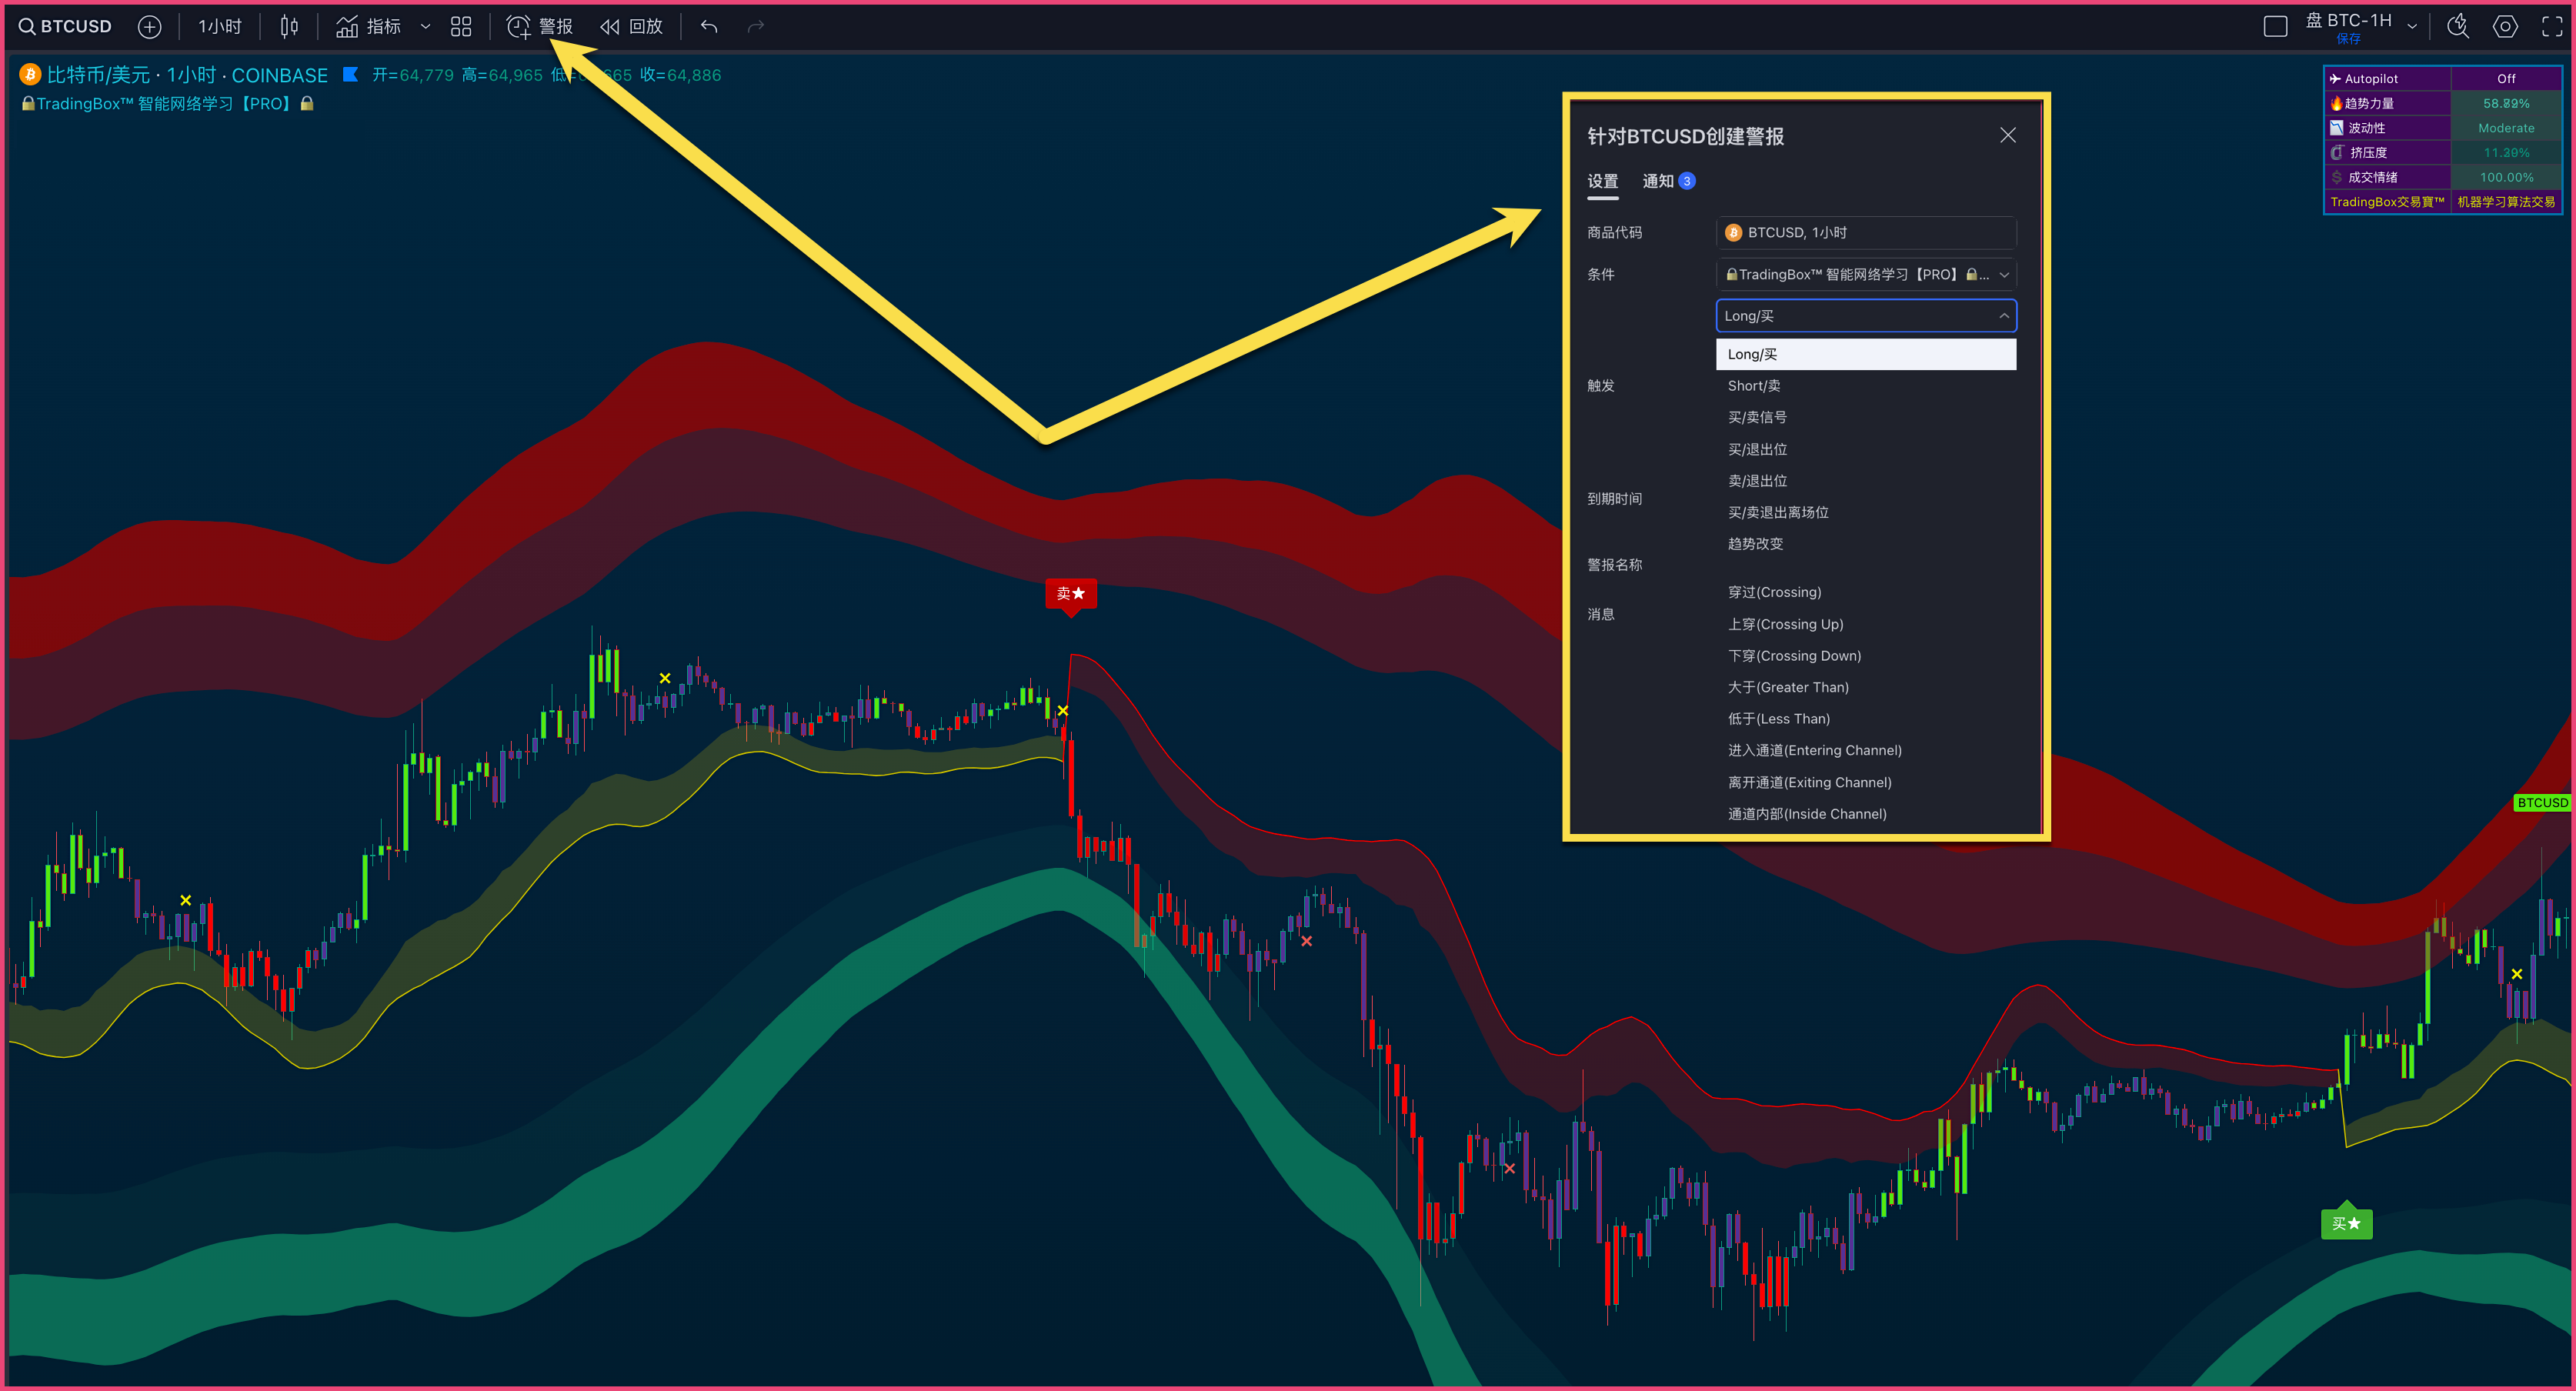This screenshot has width=2576, height=1391.
Task: Open the quick search lightning icon
Action: coord(2457,27)
